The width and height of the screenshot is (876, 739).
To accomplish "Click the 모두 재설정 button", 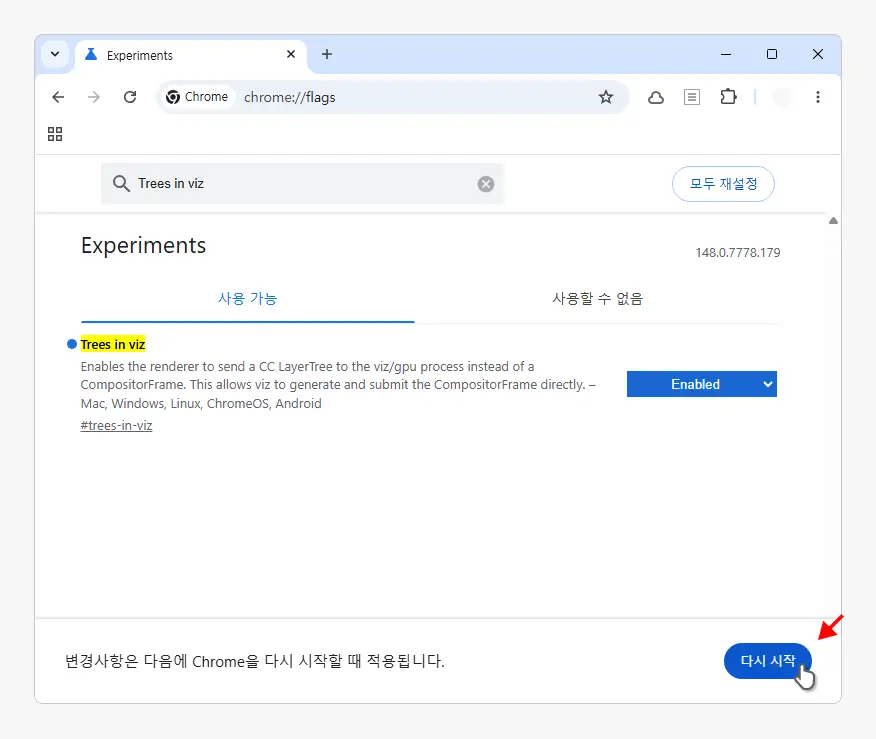I will click(723, 184).
